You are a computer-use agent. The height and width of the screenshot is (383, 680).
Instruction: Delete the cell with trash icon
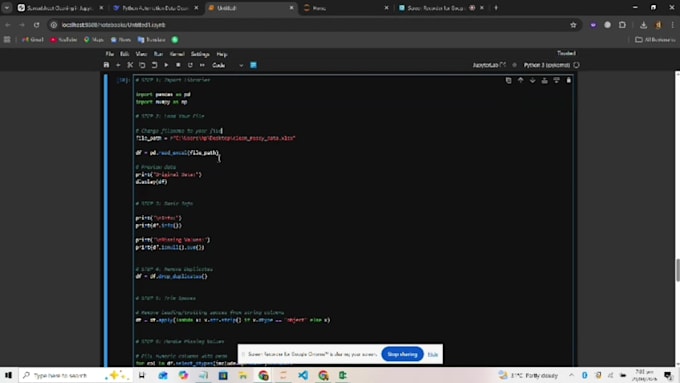tap(569, 80)
